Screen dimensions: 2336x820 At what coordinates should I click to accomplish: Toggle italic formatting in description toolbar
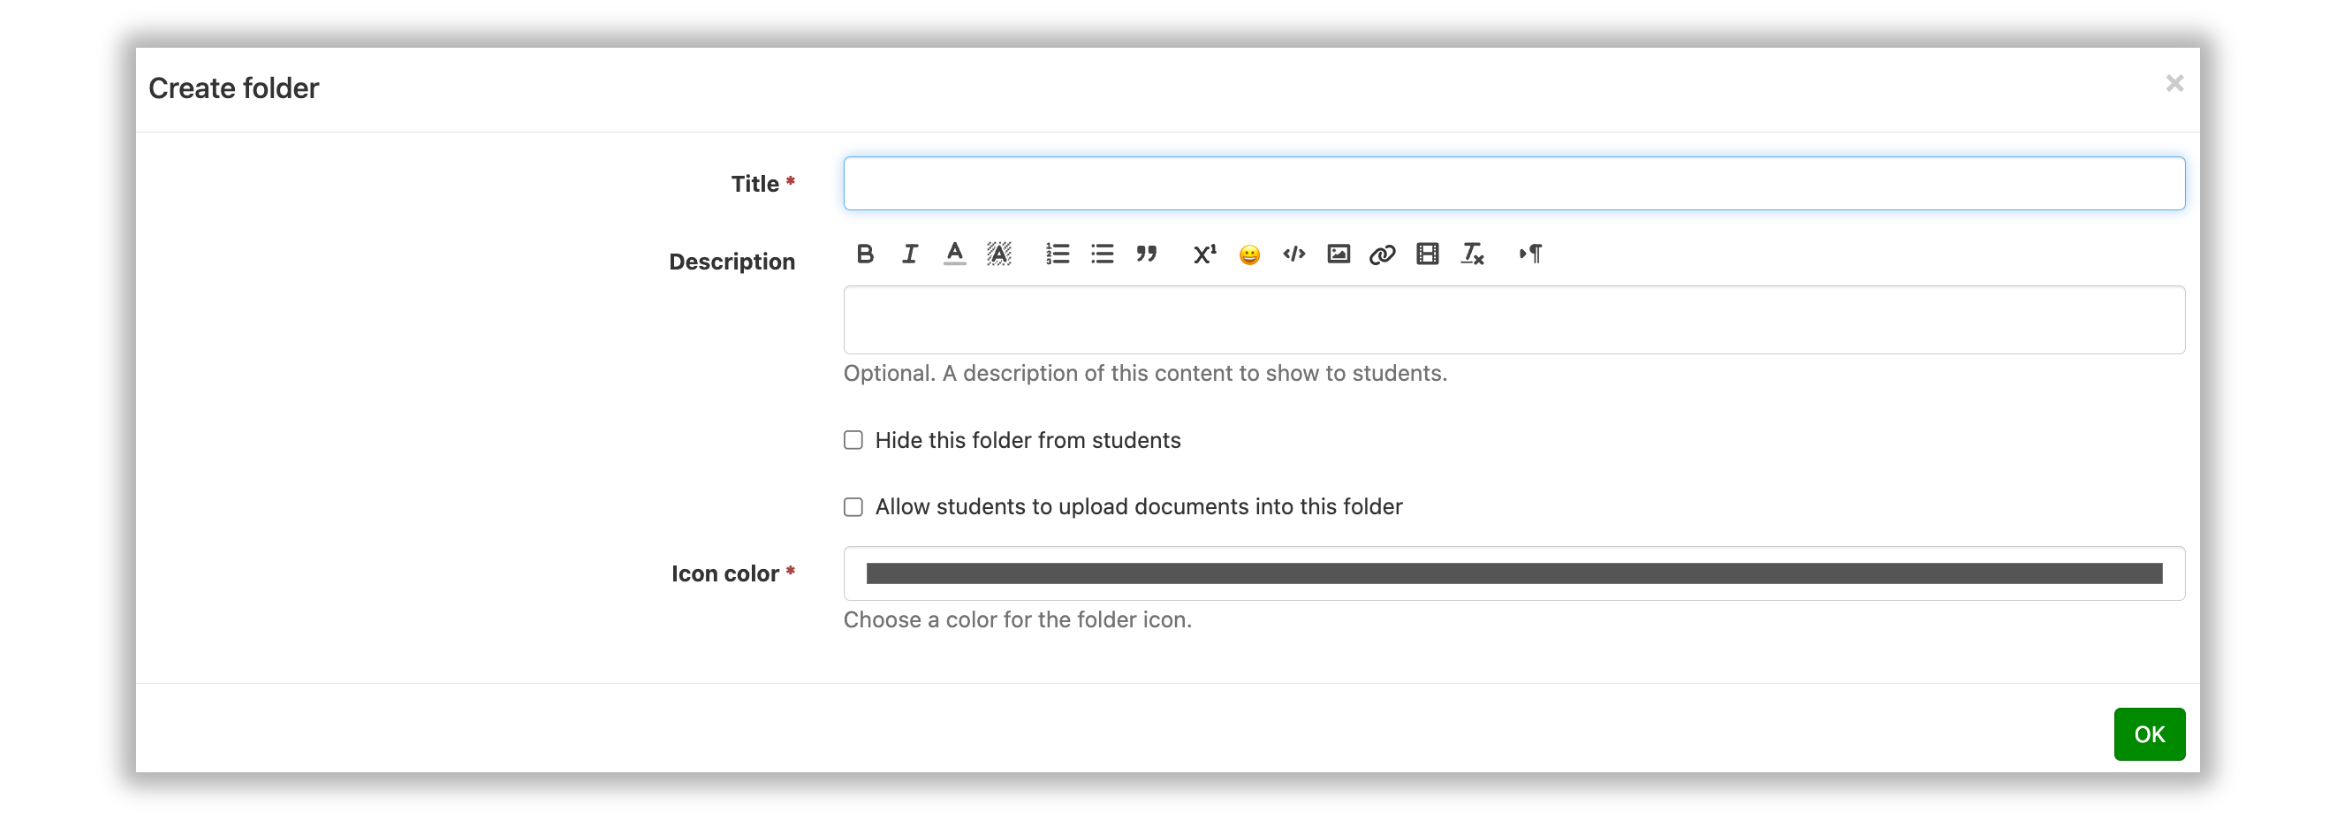pos(909,254)
